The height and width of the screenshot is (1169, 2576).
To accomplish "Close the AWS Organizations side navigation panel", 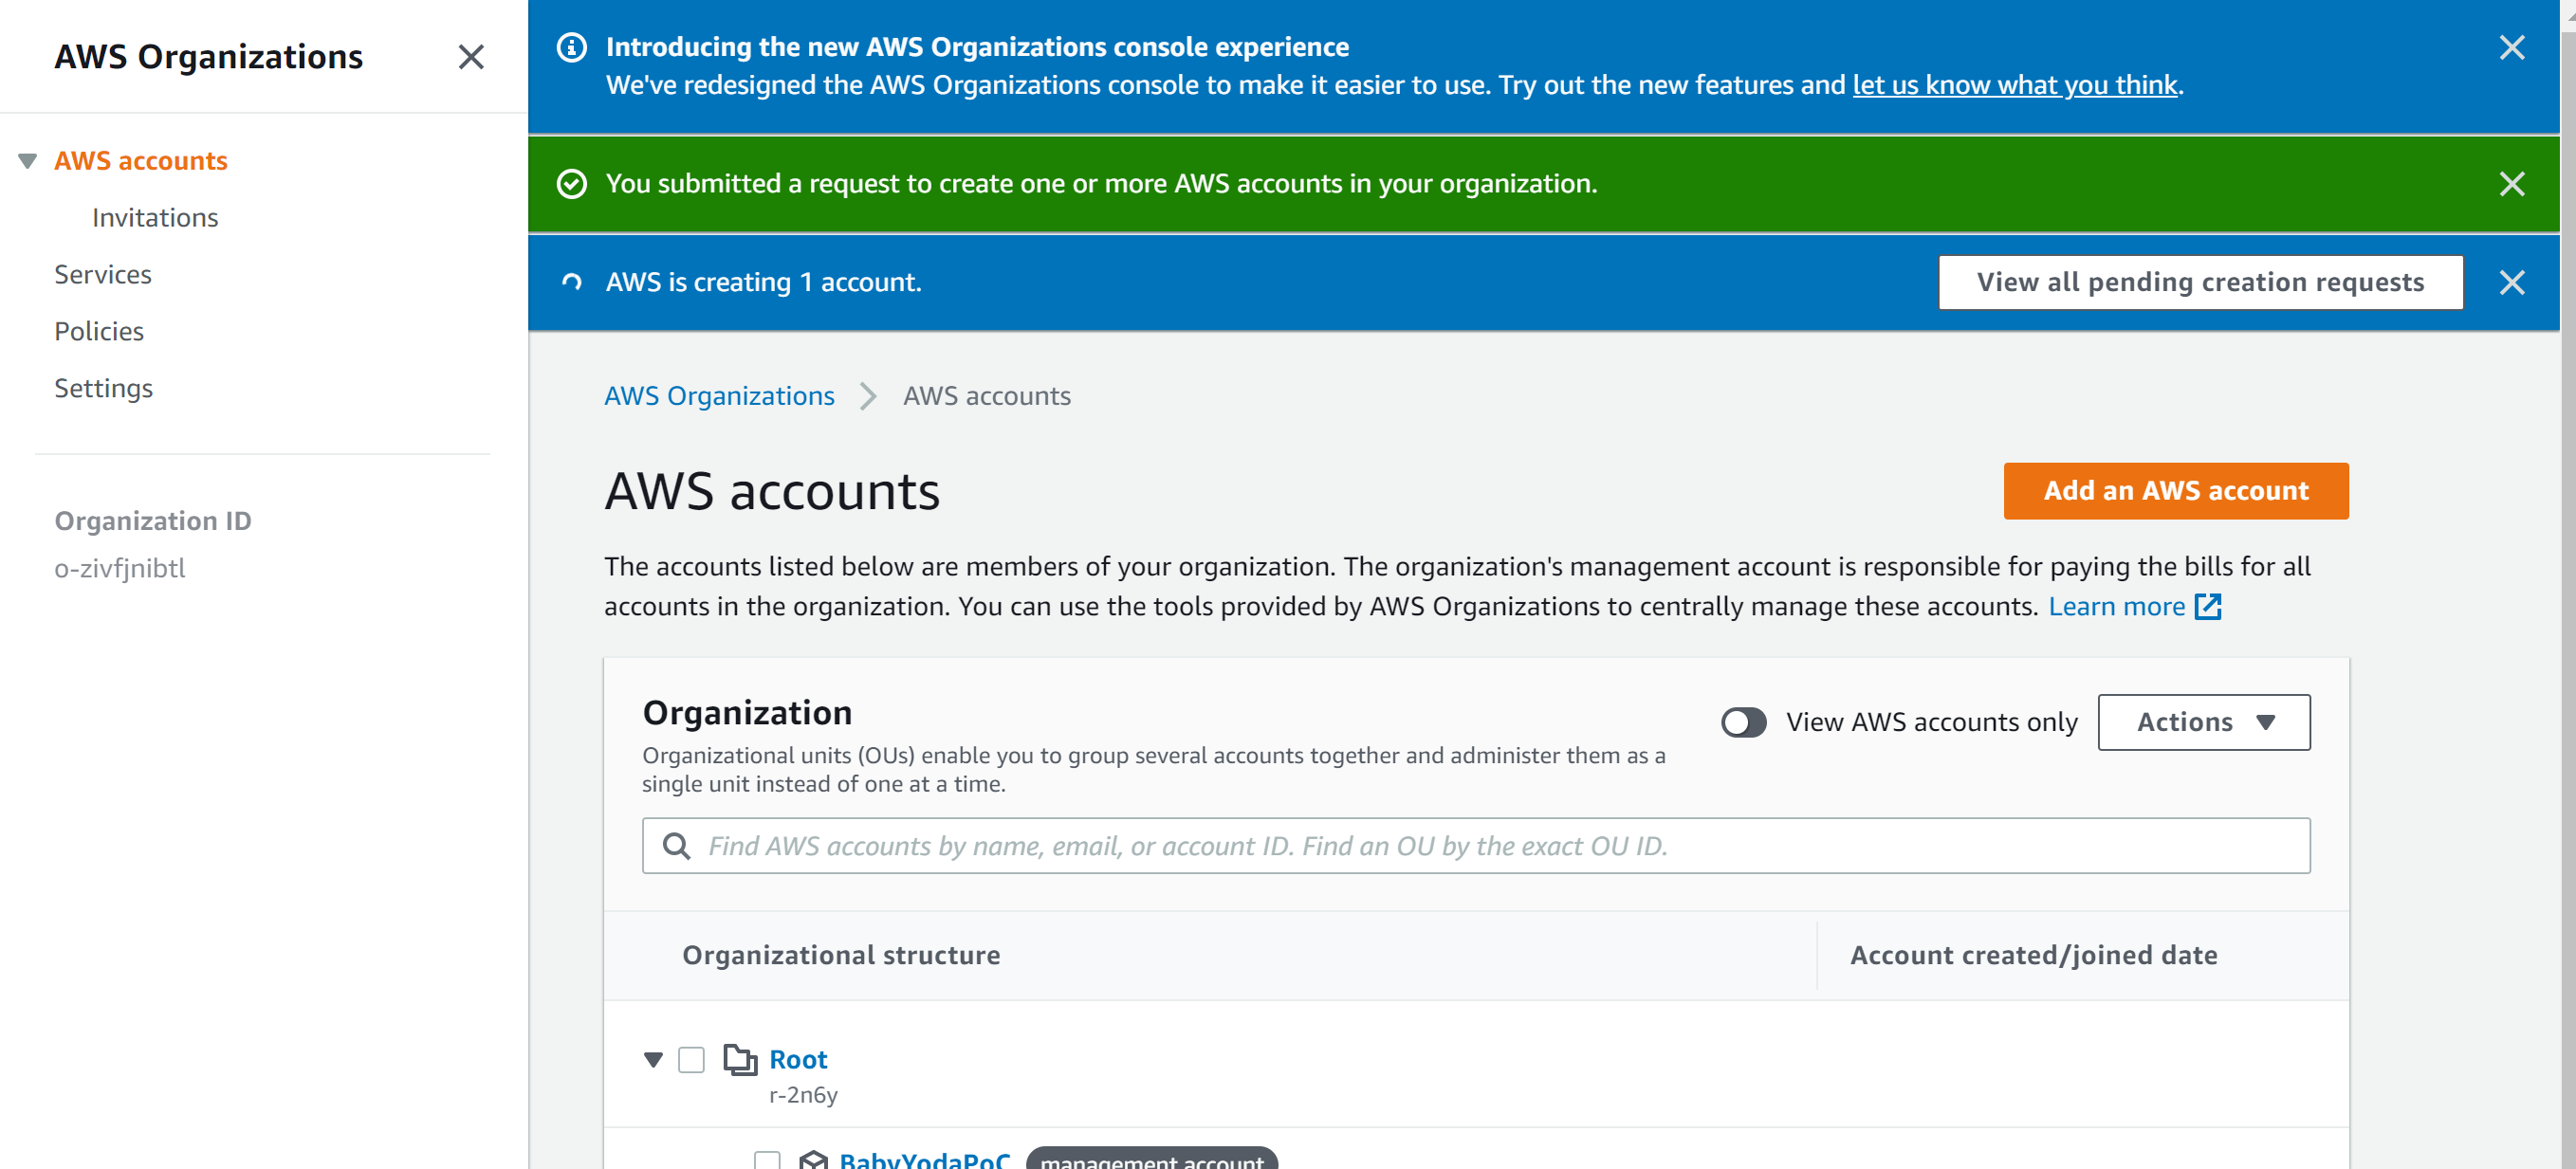I will 471,57.
